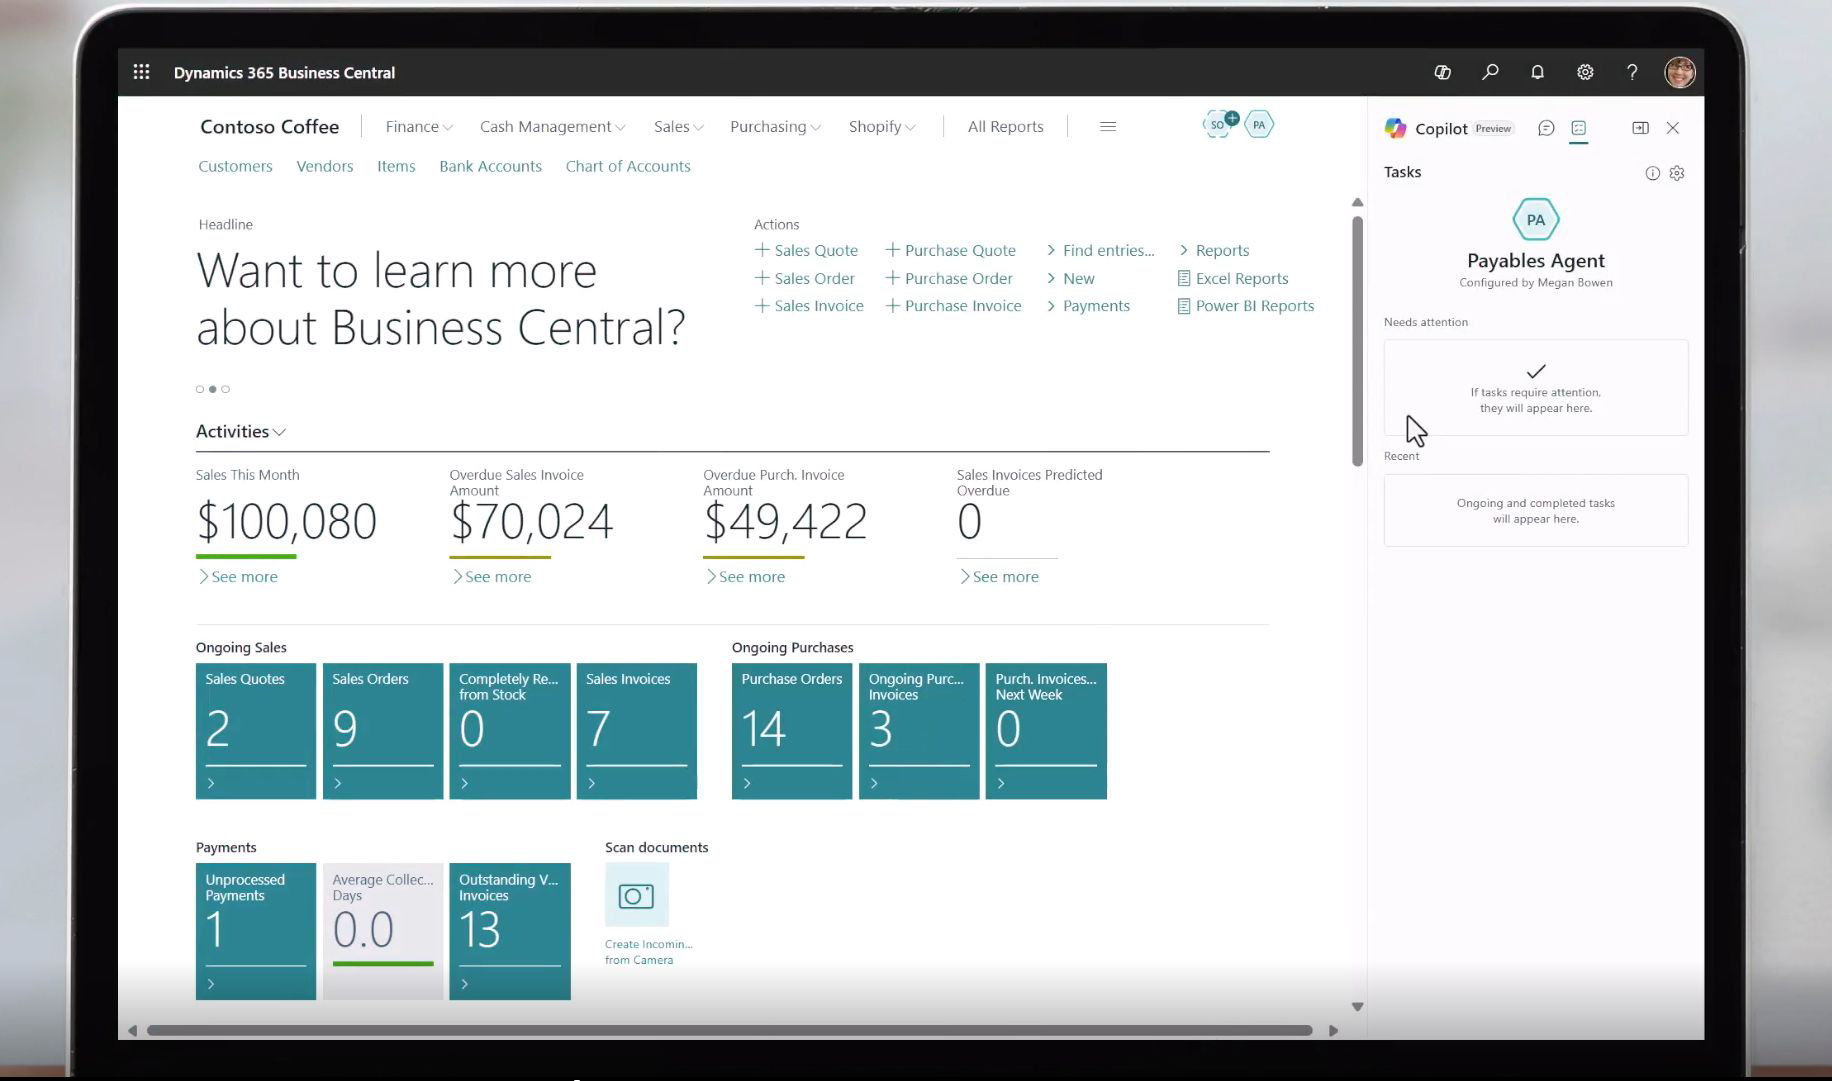Open the app launcher waffle icon
The height and width of the screenshot is (1081, 1832).
pos(141,72)
